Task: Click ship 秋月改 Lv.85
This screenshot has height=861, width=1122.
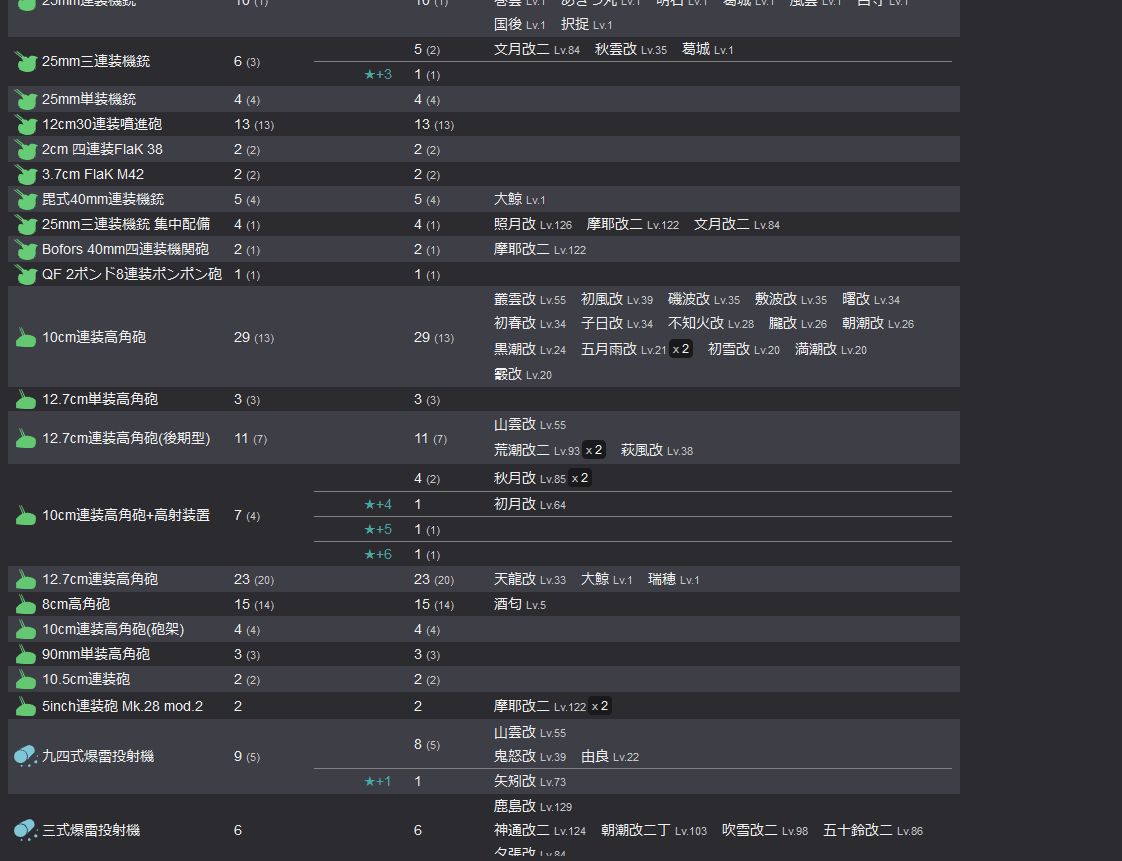Action: (530, 479)
